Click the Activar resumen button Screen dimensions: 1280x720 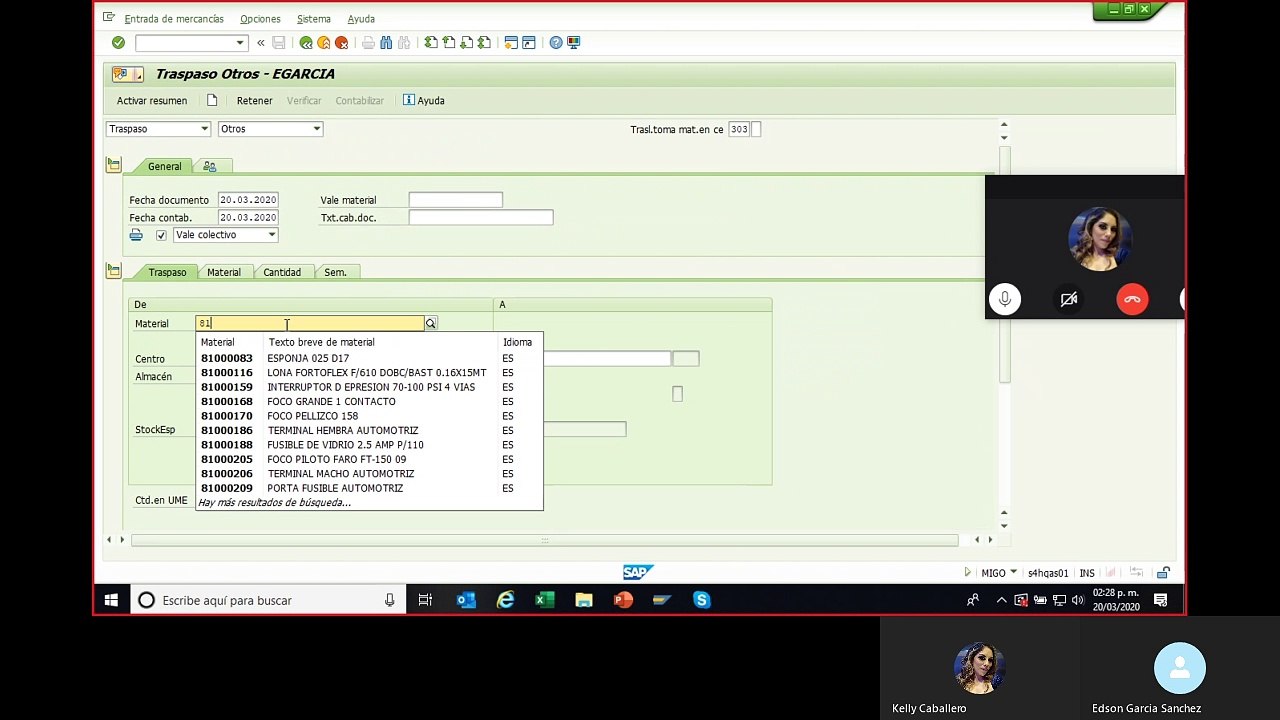point(152,101)
